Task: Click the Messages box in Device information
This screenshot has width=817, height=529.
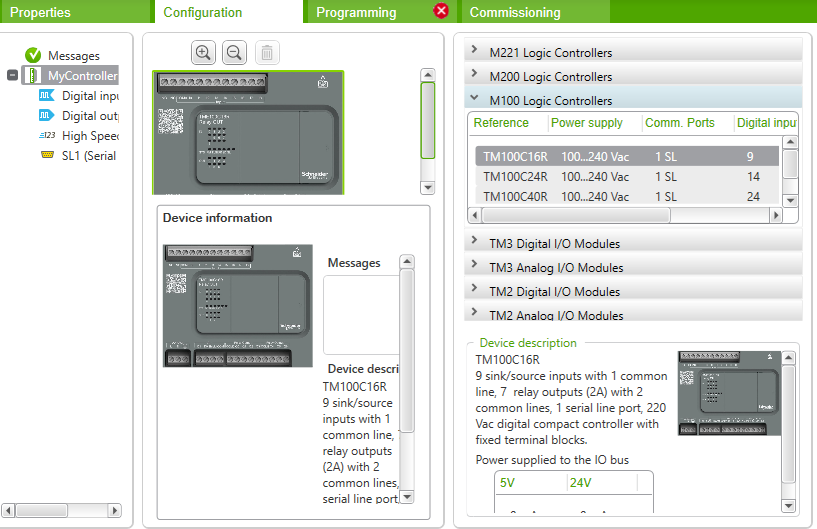Action: [x=361, y=315]
